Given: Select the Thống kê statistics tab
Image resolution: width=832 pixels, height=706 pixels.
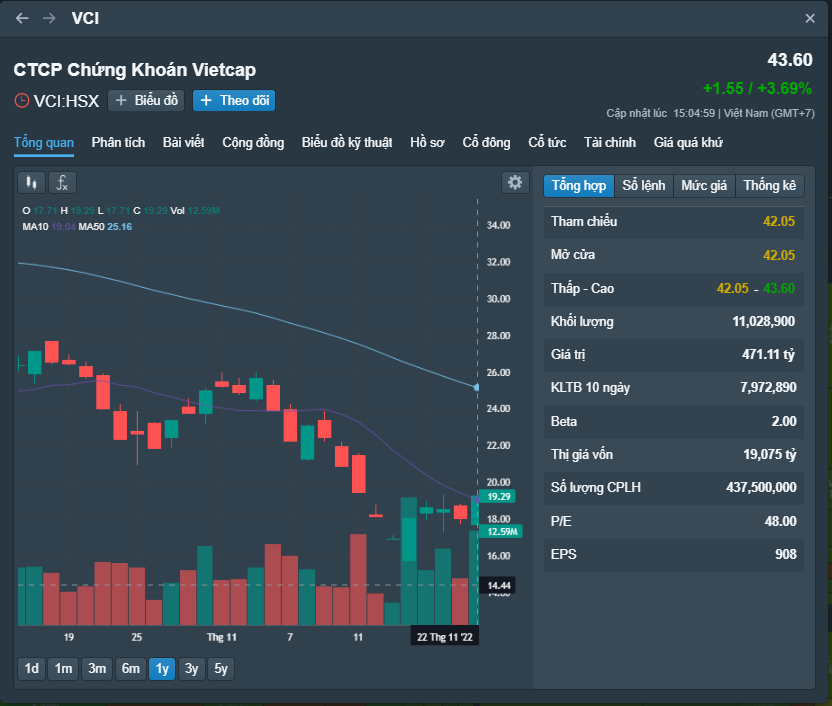Looking at the screenshot, I should coord(769,186).
